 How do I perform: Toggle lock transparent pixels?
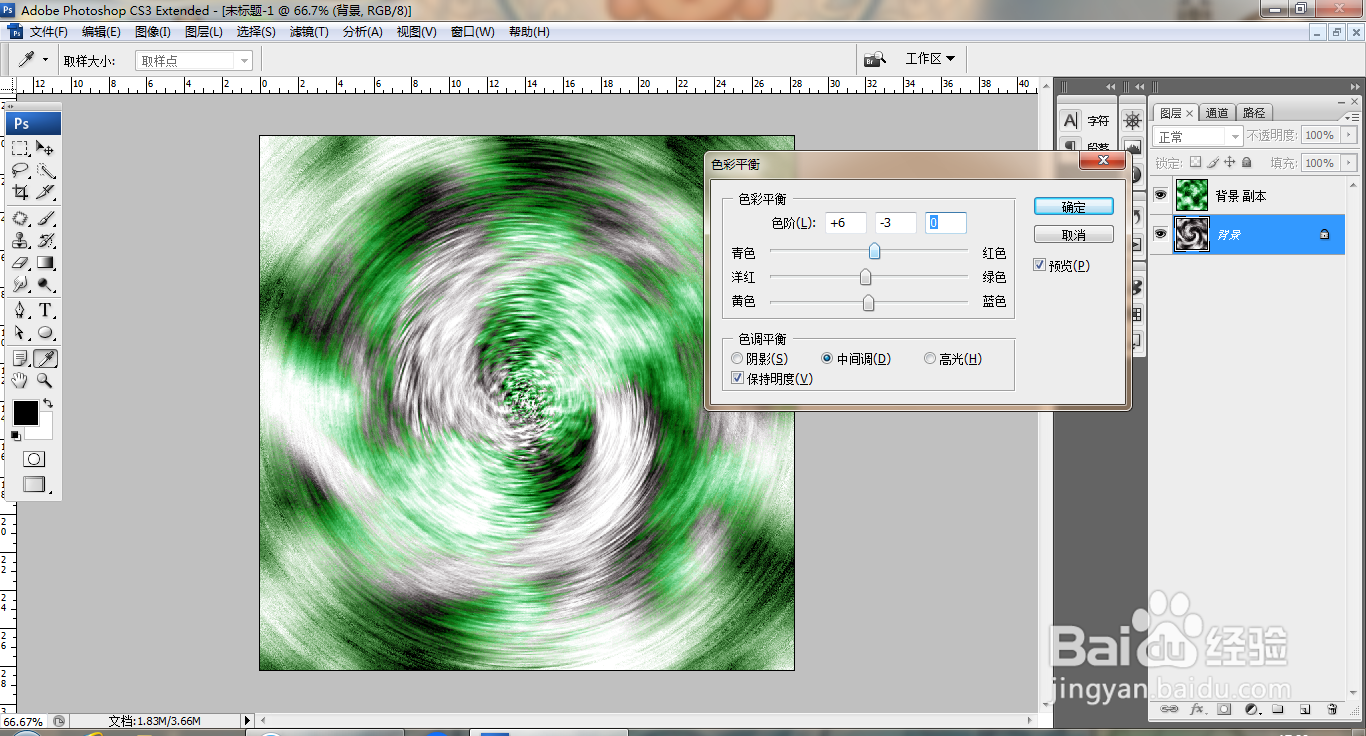[1196, 162]
